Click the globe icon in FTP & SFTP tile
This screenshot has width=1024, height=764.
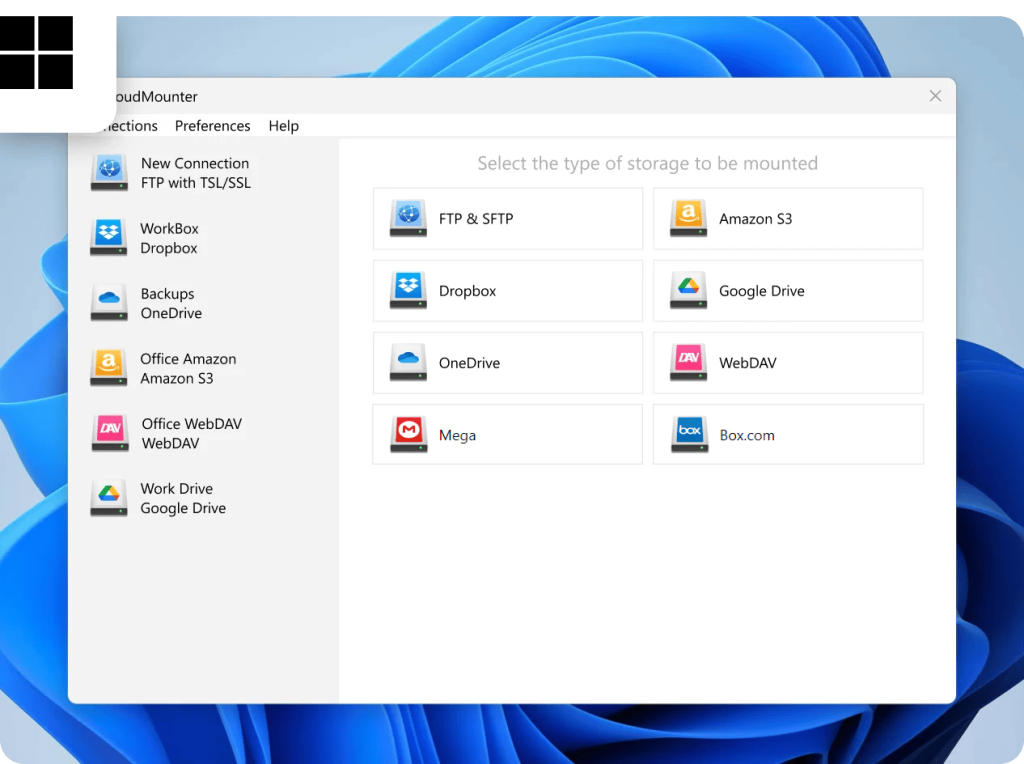click(408, 218)
